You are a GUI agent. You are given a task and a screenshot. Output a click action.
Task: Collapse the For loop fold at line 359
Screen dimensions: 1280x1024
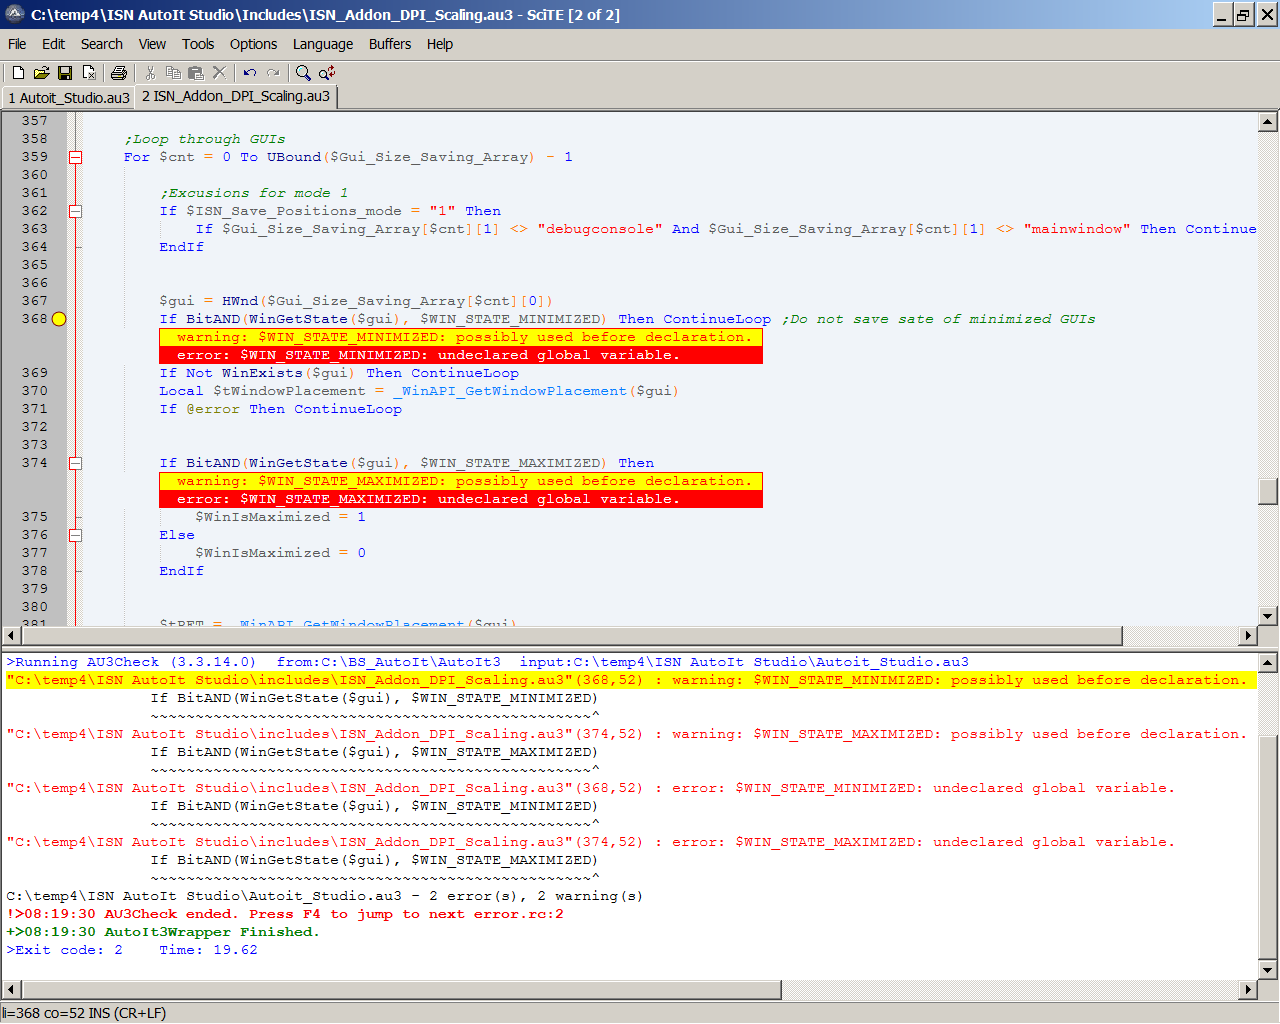(x=75, y=157)
